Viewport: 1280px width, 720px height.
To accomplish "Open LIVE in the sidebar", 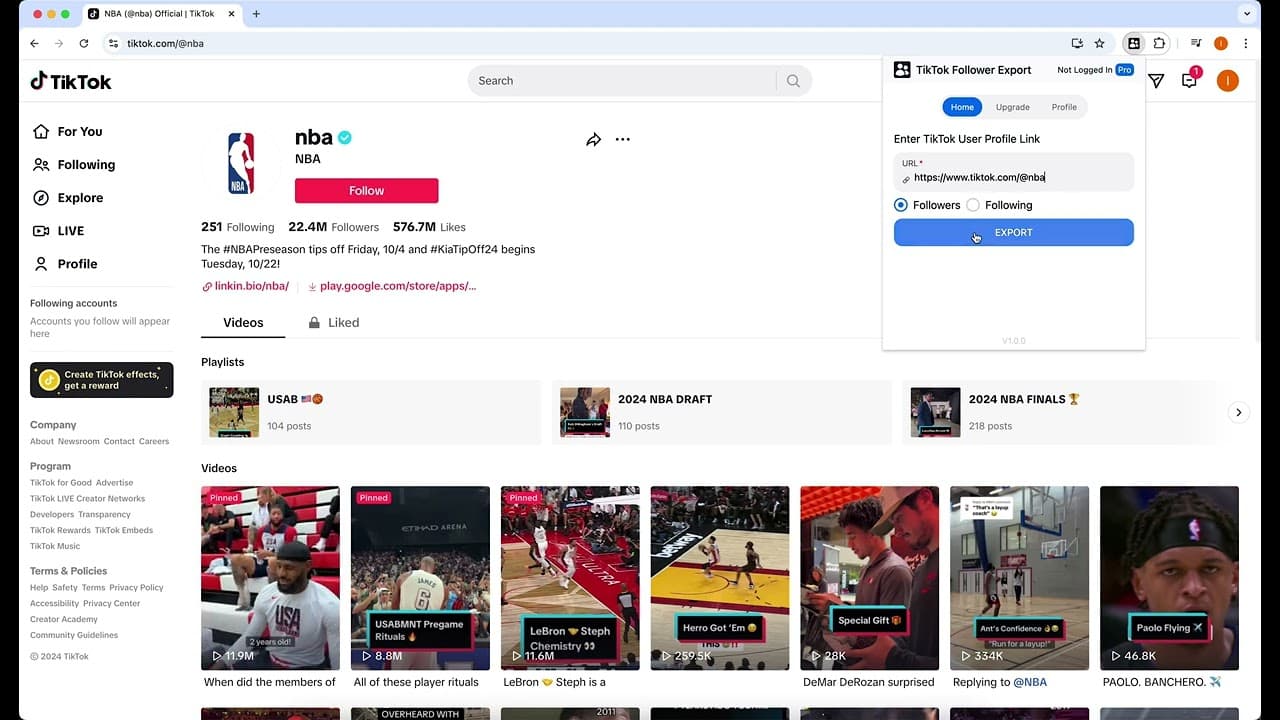I will (59, 231).
